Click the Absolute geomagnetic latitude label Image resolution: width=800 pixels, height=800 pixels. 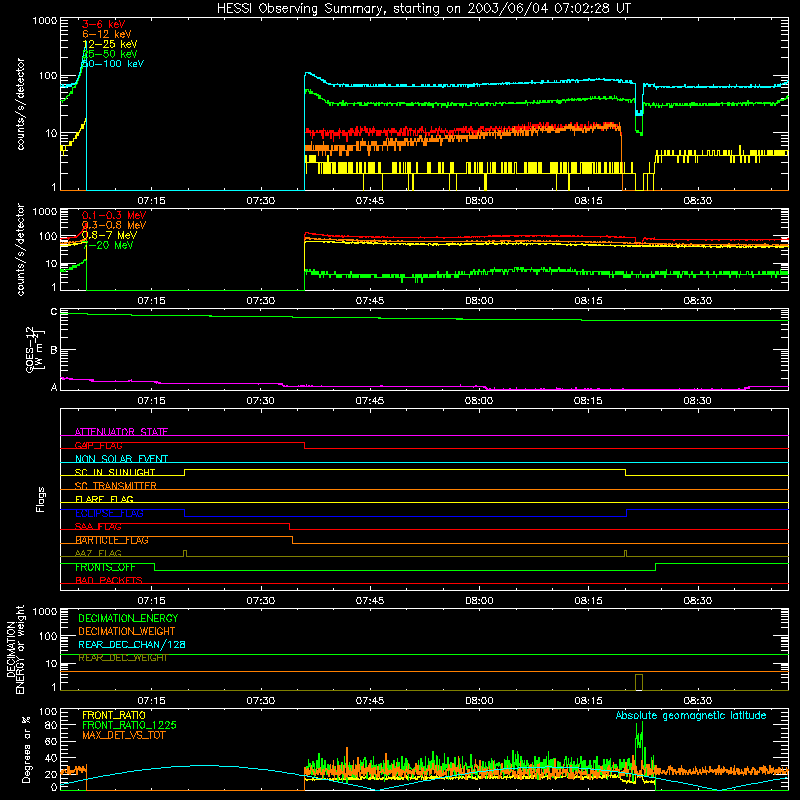(x=691, y=715)
